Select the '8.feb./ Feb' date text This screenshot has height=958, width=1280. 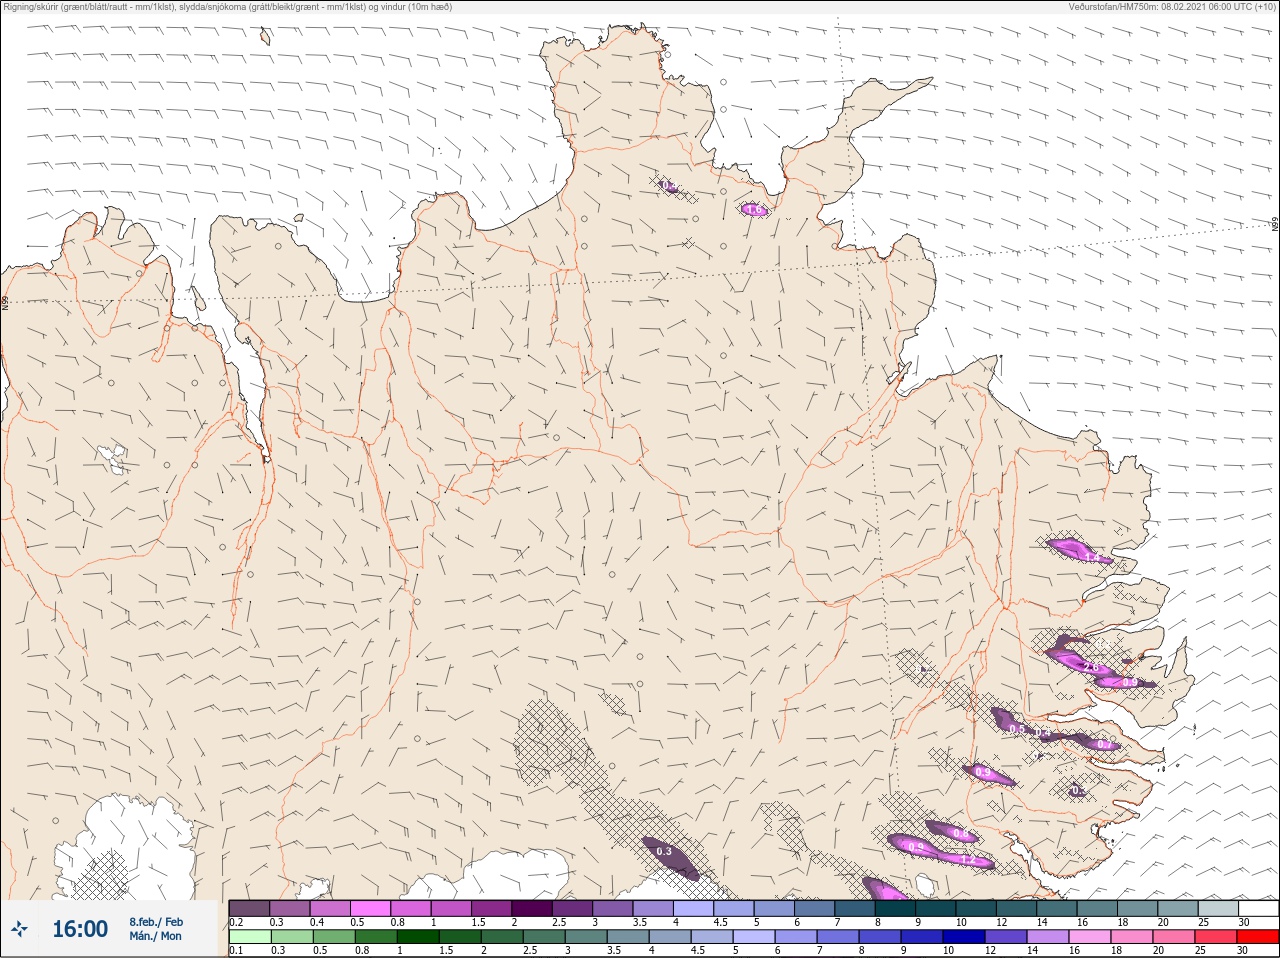[x=156, y=921]
